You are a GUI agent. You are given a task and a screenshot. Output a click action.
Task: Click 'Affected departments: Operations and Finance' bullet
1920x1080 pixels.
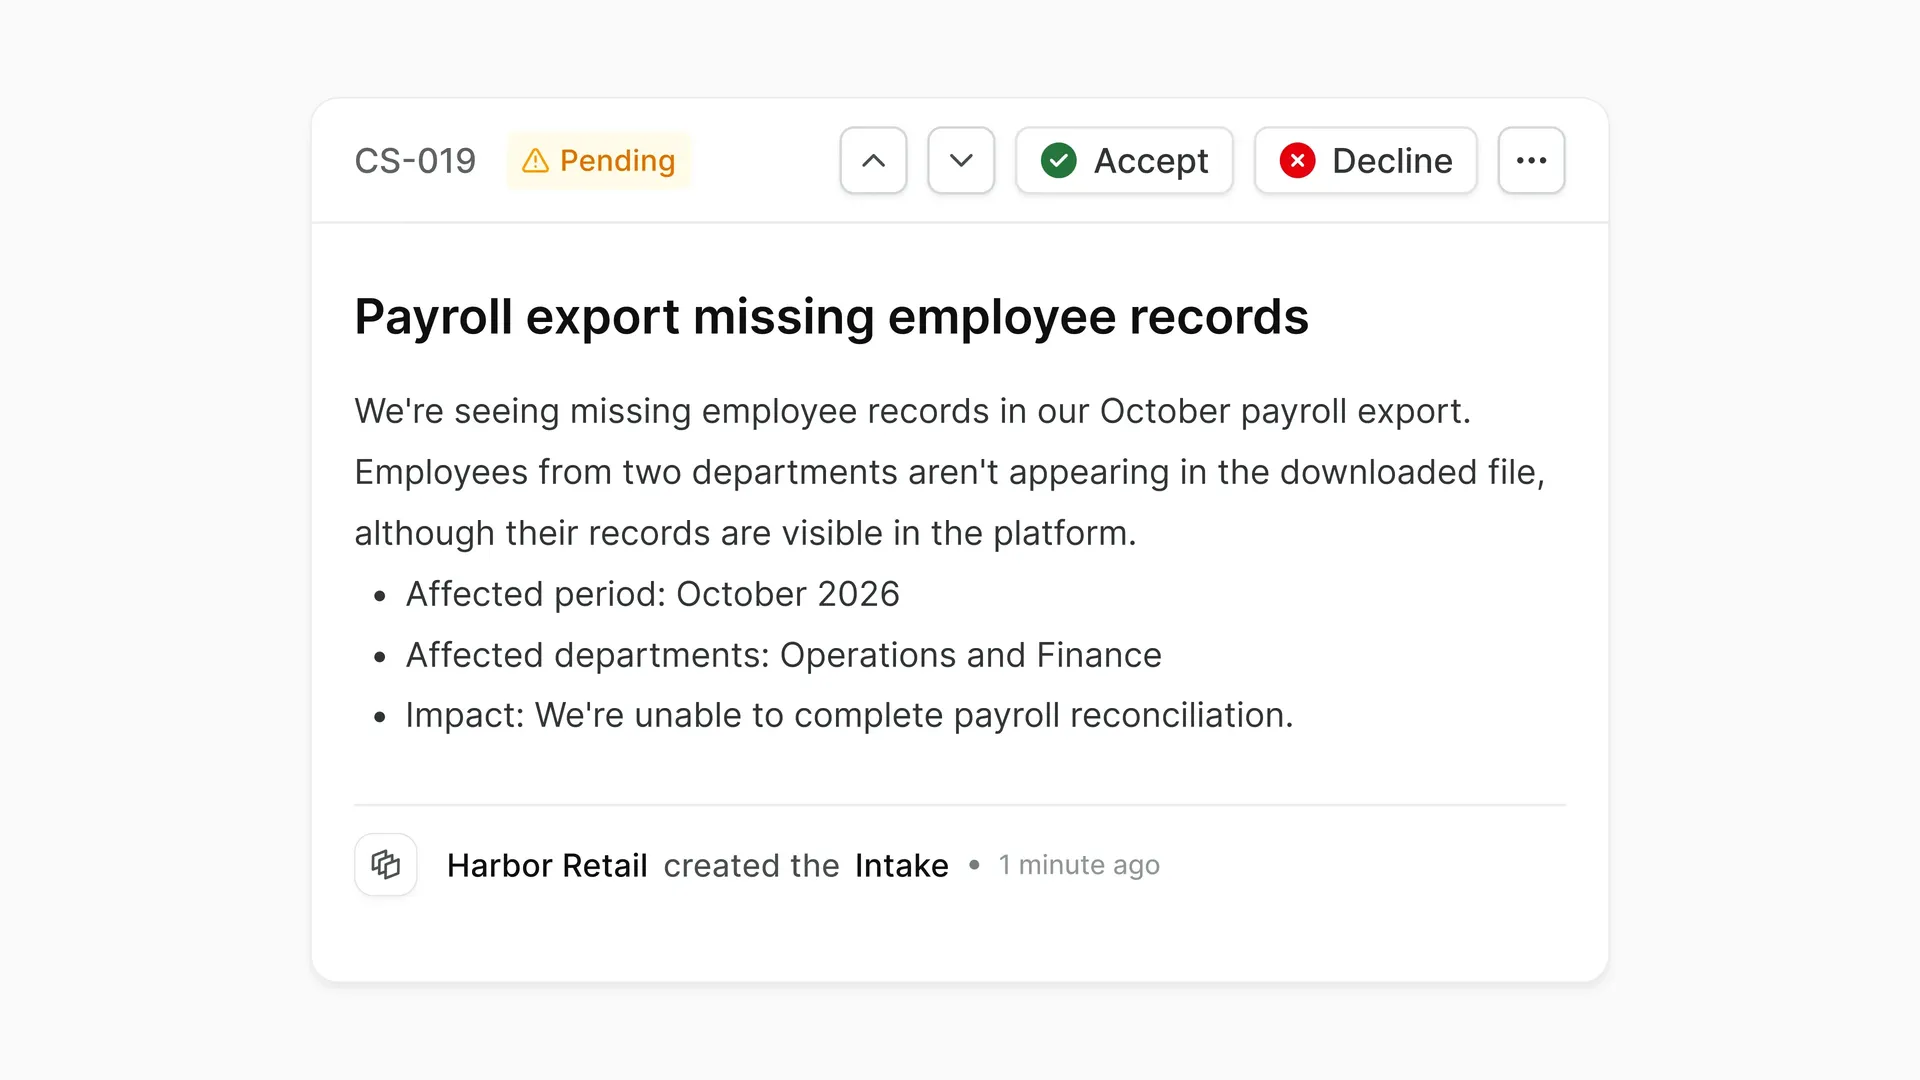click(783, 655)
